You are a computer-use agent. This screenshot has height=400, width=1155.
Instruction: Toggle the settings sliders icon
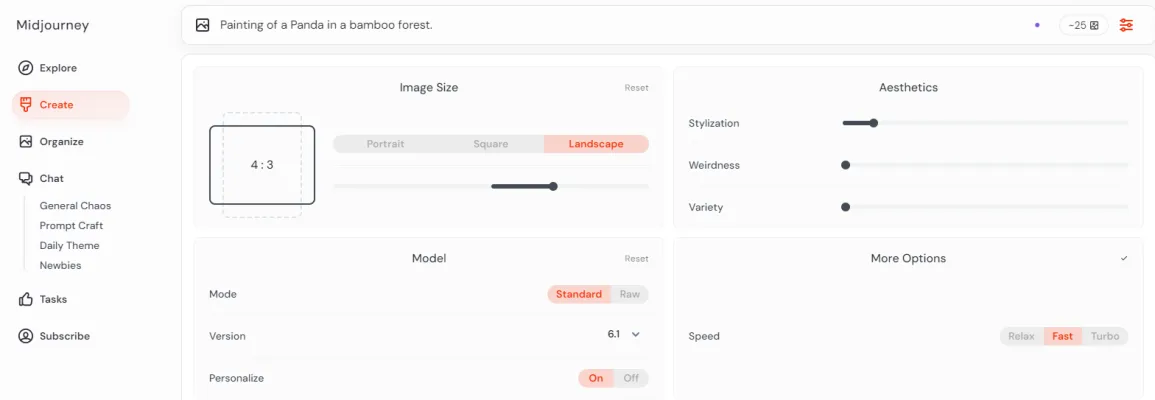1127,25
